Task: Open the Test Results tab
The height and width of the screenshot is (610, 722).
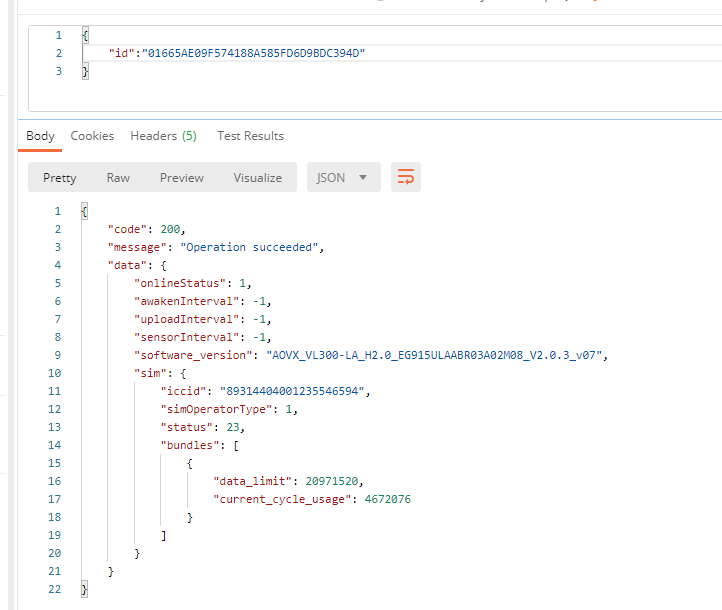Action: (x=250, y=136)
